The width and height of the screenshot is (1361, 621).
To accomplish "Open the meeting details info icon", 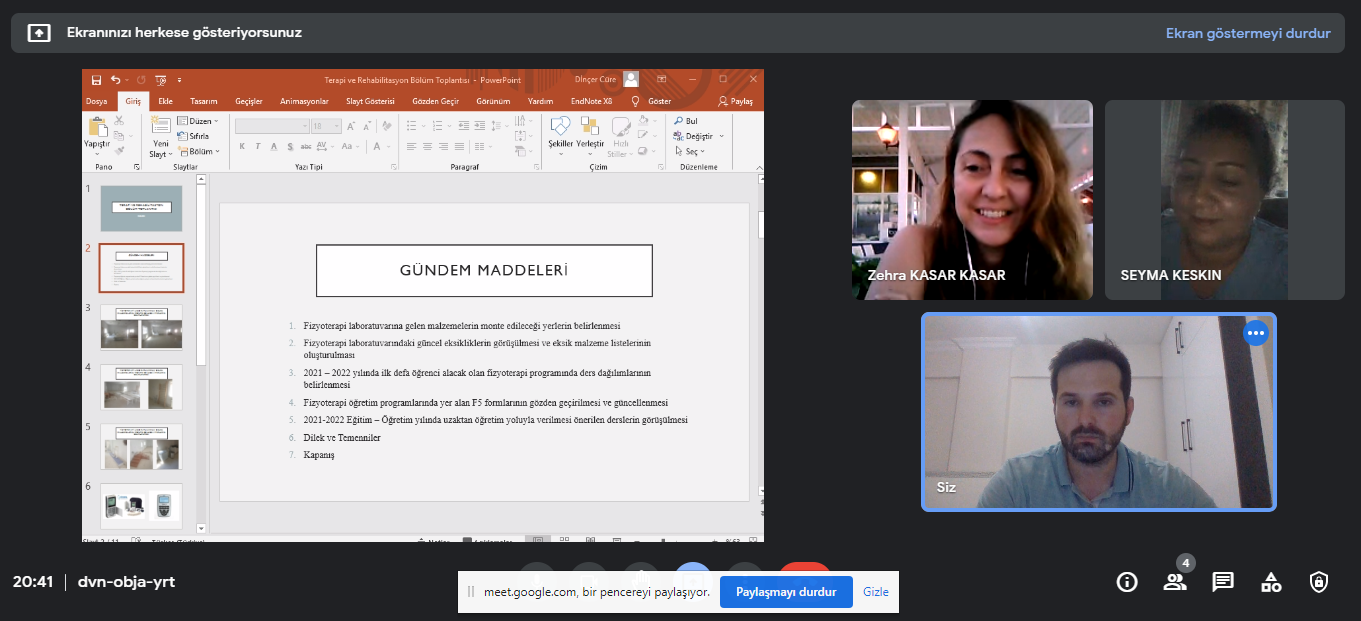I will pyautogui.click(x=1127, y=582).
